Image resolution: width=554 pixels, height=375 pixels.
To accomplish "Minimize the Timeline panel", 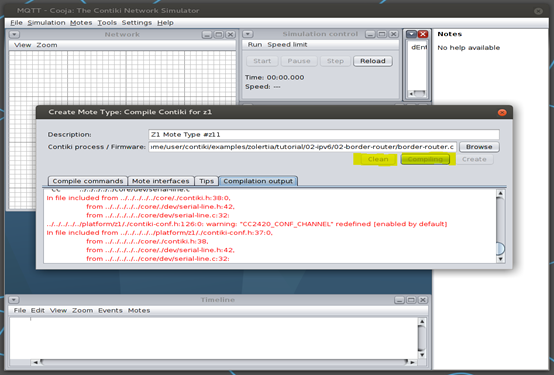I will pyautogui.click(x=399, y=300).
